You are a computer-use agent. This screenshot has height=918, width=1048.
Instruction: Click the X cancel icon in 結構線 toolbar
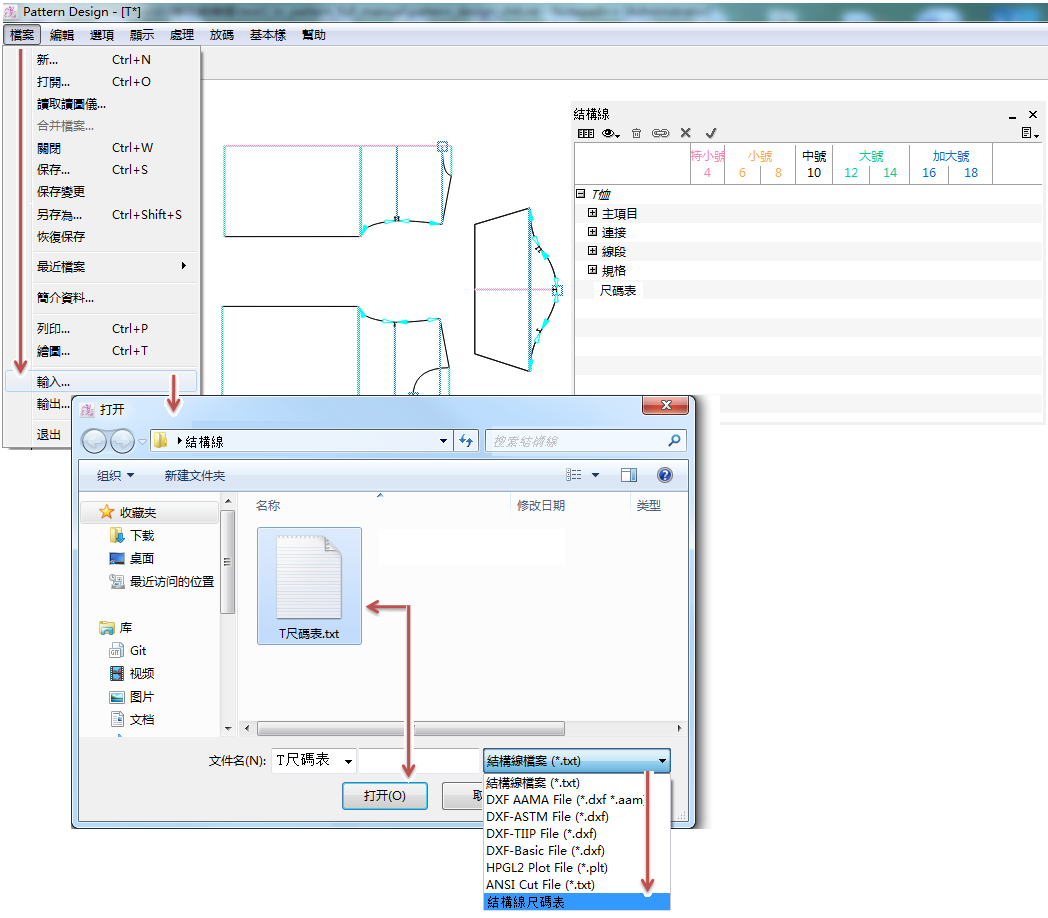click(685, 133)
